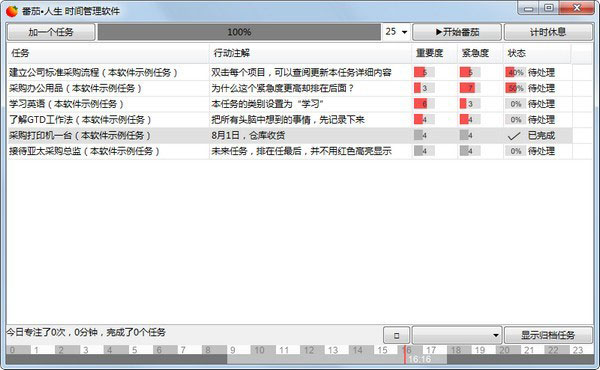This screenshot has height=370, width=600.
Task: Select task 建立公司标准采购流程
Action: [93, 72]
